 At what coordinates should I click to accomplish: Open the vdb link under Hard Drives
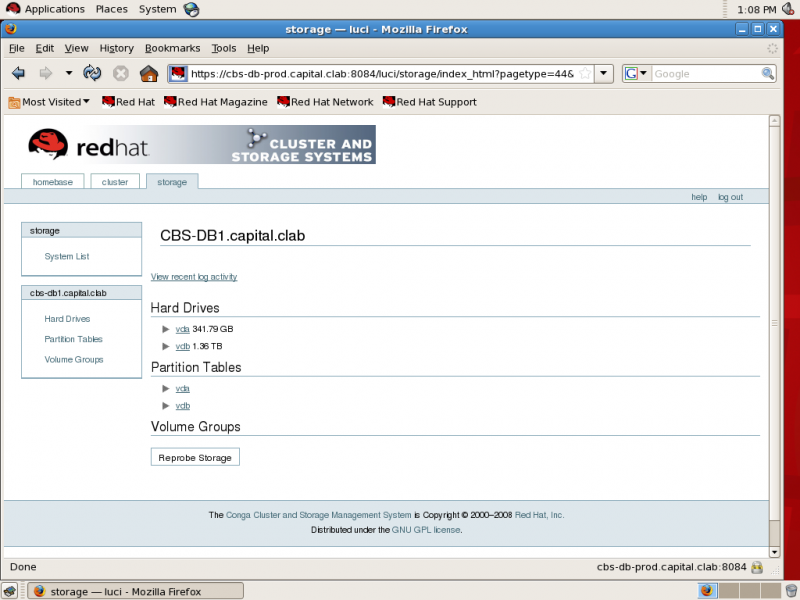click(x=183, y=346)
